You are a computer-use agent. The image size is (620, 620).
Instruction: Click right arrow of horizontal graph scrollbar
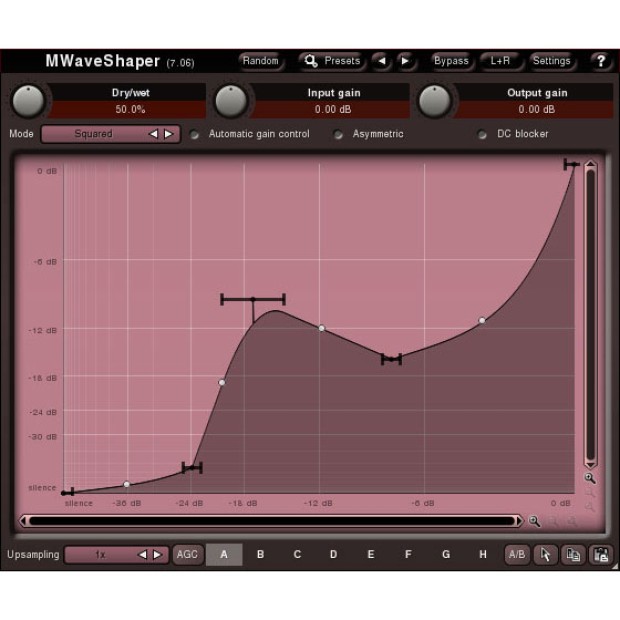(x=519, y=521)
